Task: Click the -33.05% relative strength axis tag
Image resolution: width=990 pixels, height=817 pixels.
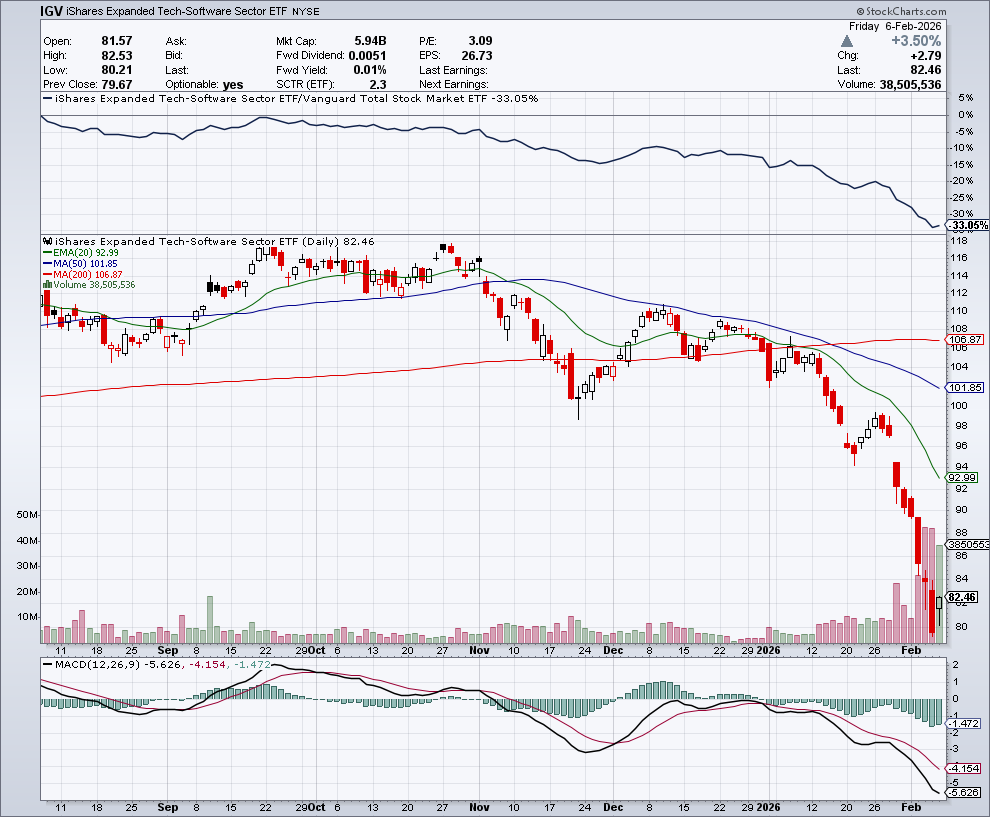Action: pos(969,225)
